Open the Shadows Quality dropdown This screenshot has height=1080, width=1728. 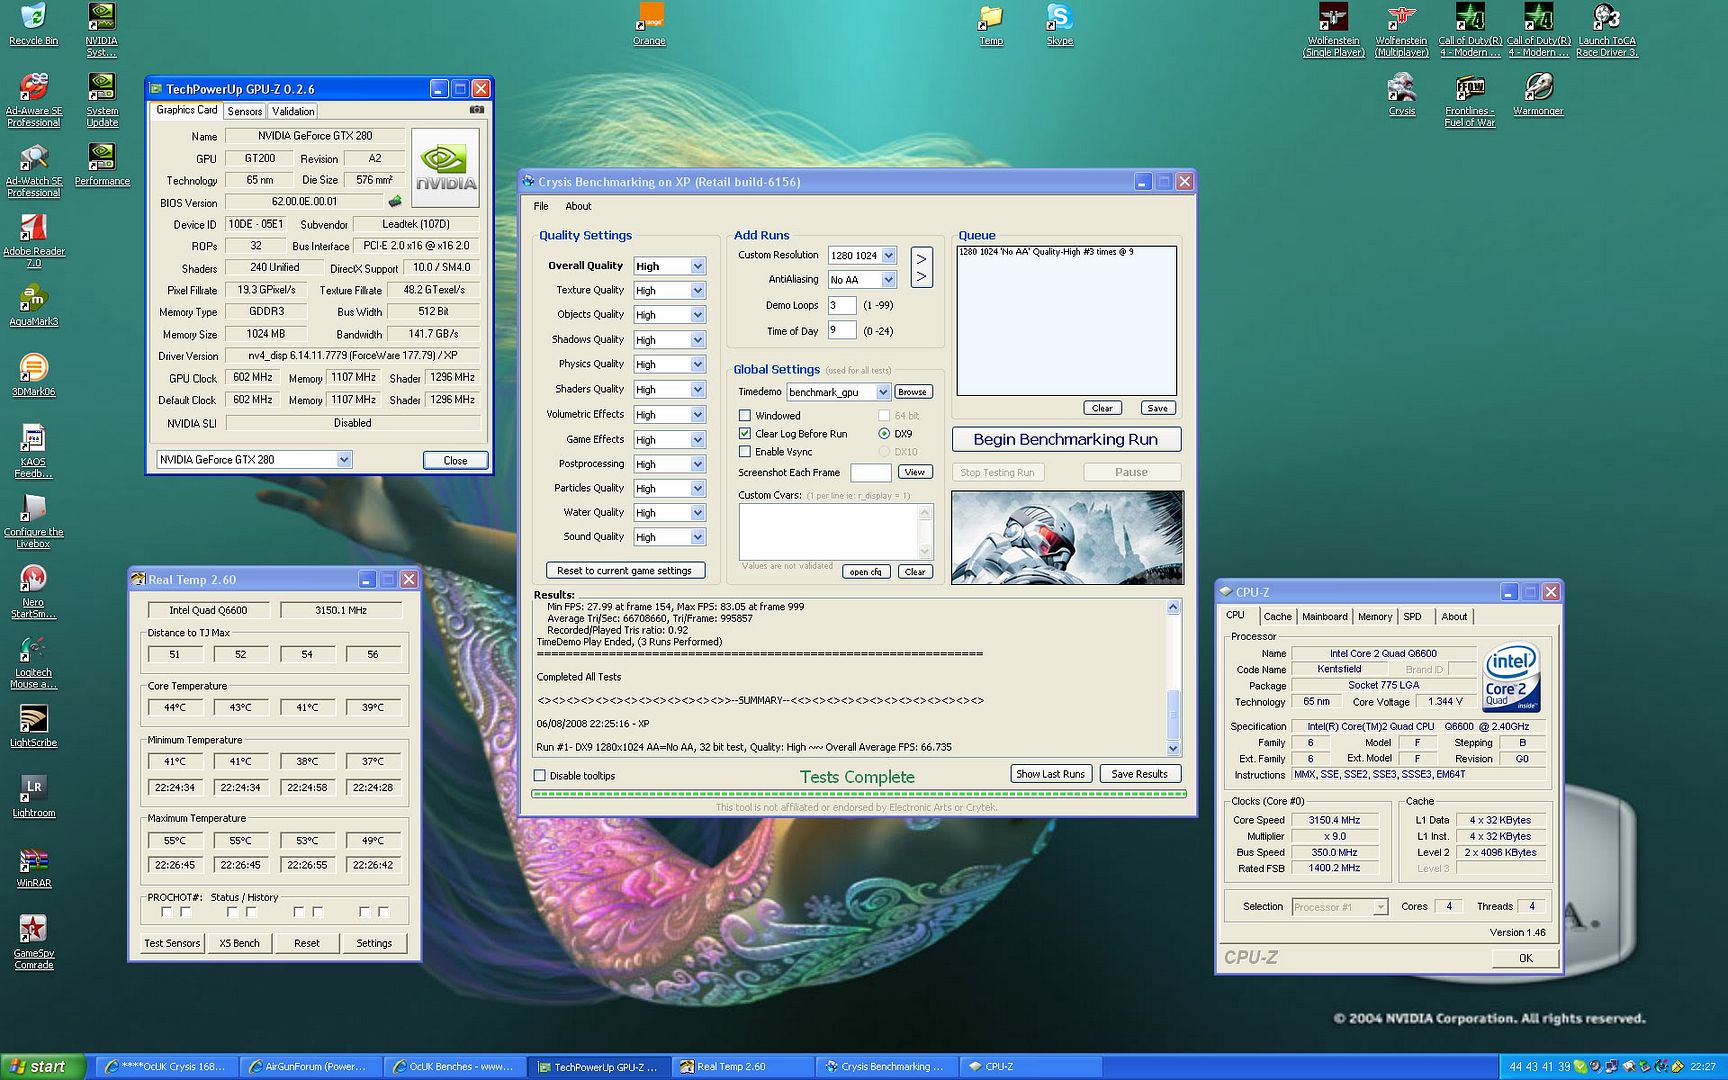click(x=697, y=339)
